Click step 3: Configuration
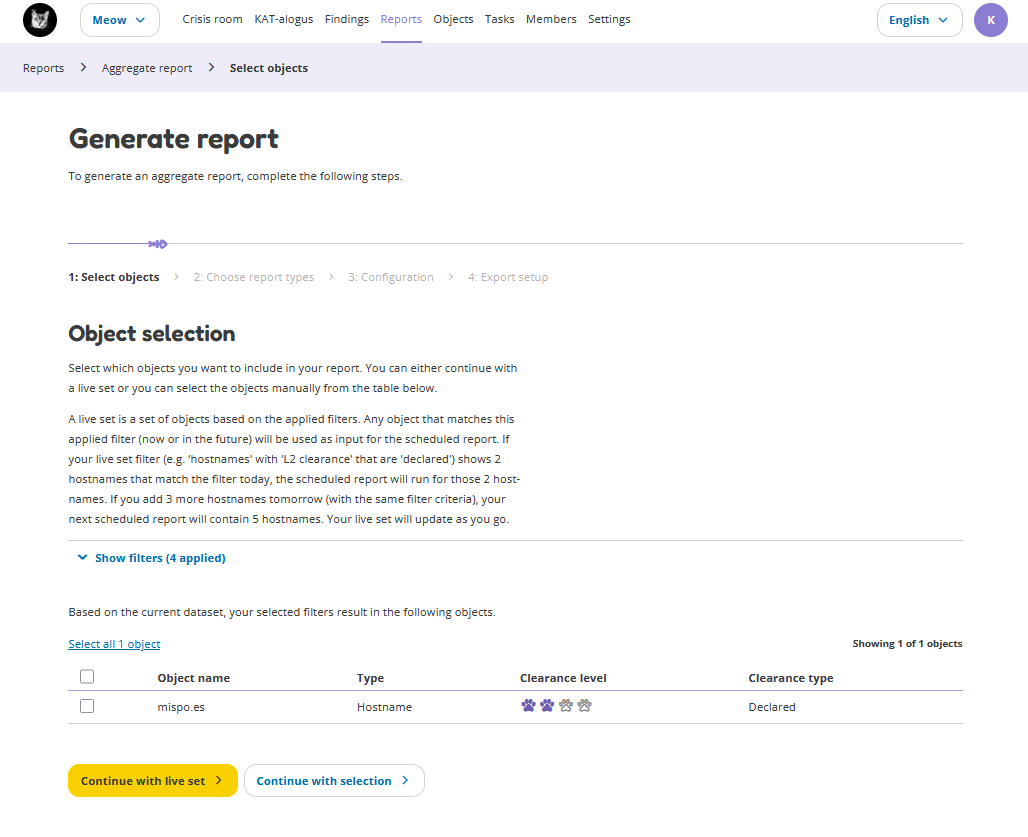The height and width of the screenshot is (837, 1028). 391,277
